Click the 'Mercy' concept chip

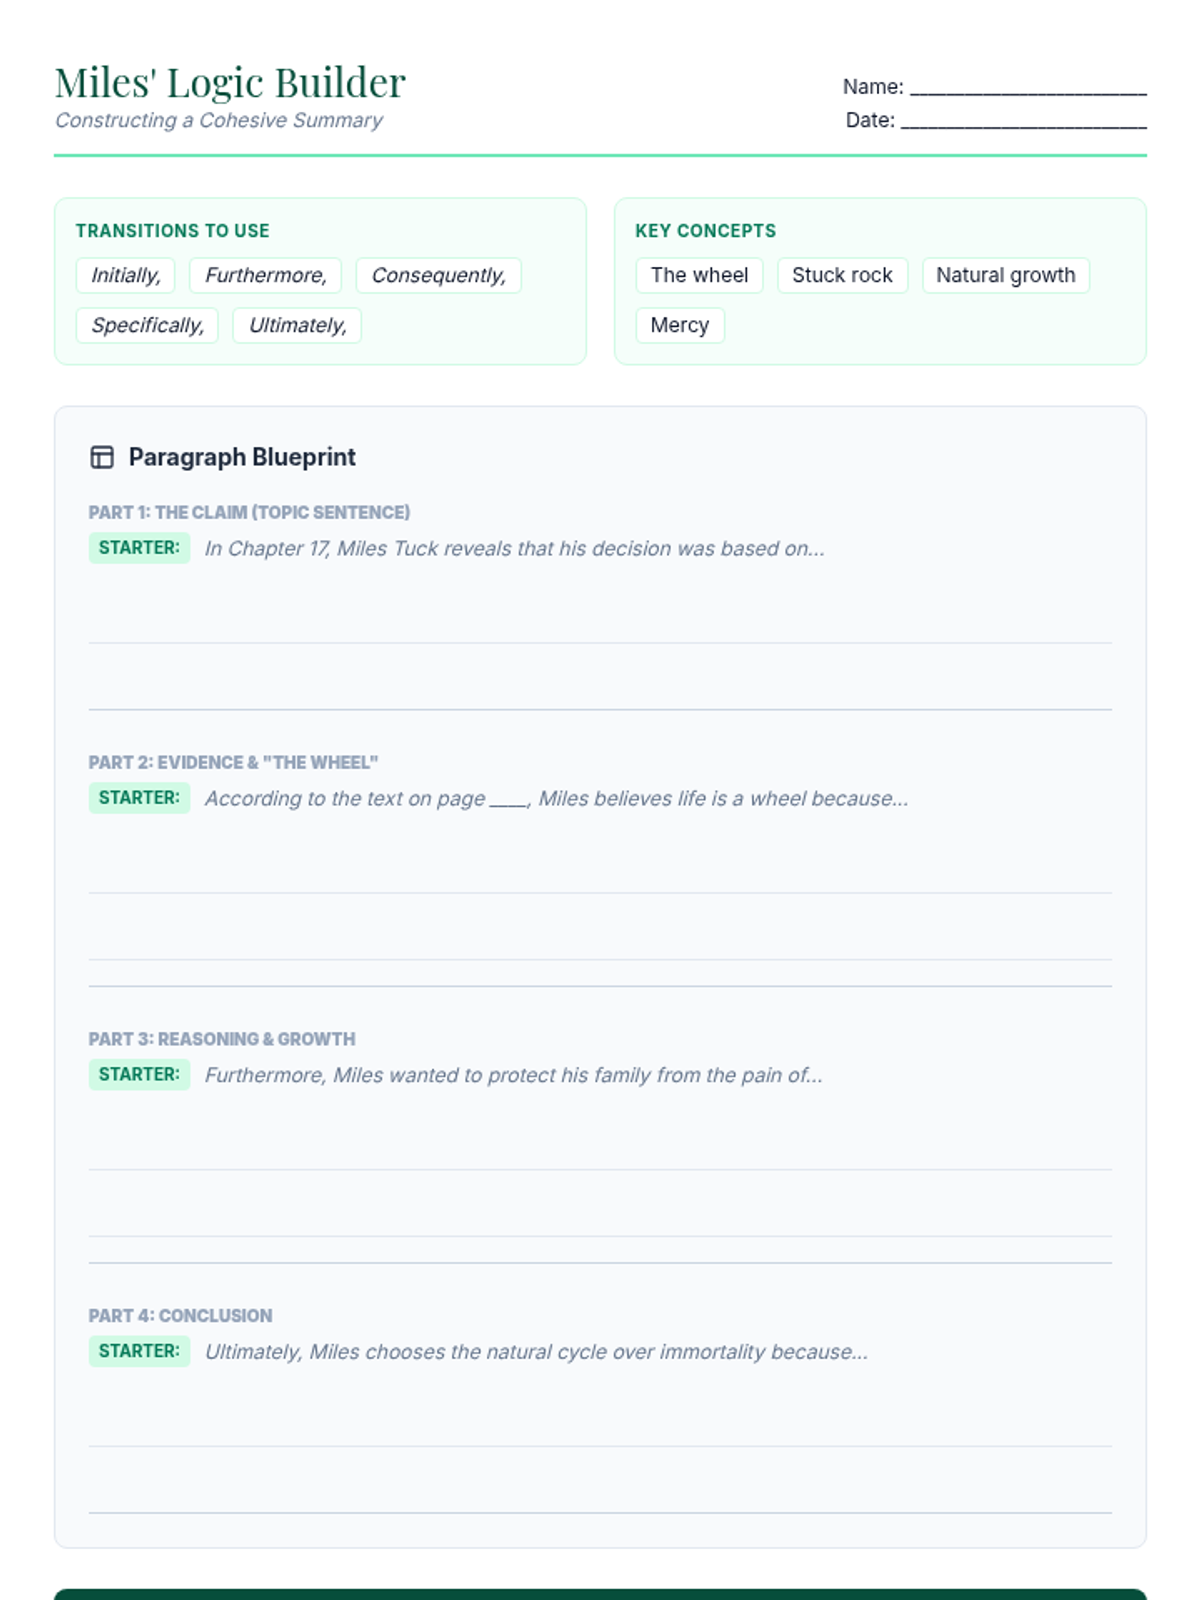pos(680,325)
